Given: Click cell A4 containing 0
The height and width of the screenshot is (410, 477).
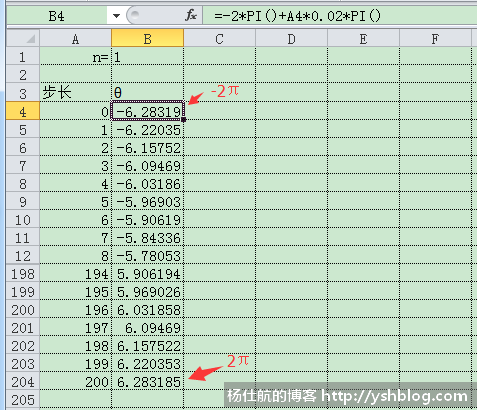Looking at the screenshot, I should click(x=76, y=111).
